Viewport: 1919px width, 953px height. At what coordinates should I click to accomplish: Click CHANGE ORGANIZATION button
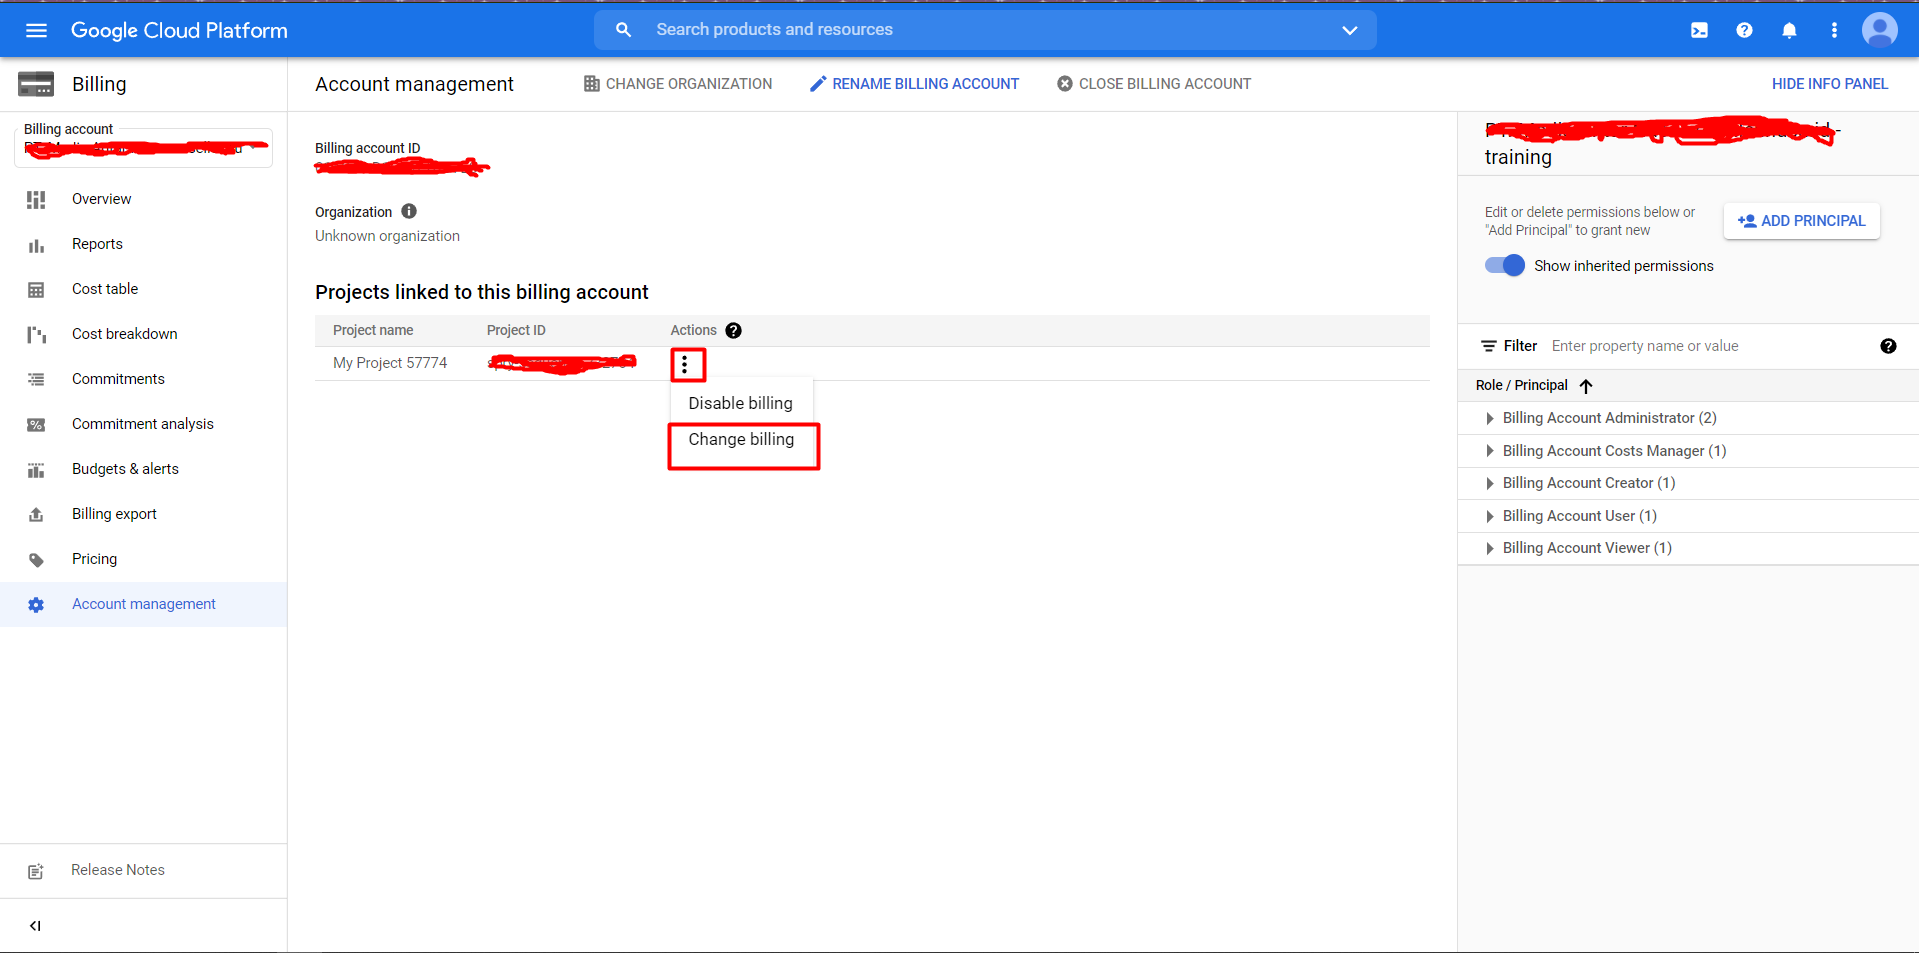[x=678, y=84]
